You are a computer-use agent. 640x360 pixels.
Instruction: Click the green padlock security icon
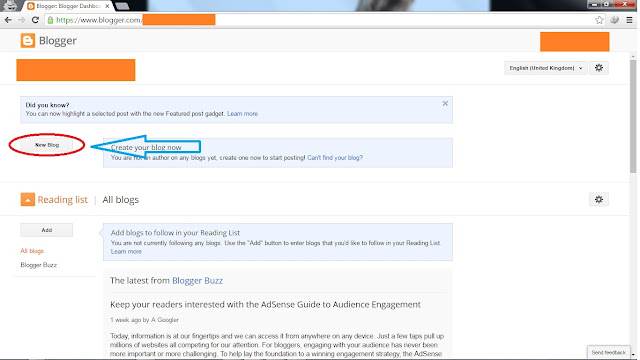tap(50, 20)
